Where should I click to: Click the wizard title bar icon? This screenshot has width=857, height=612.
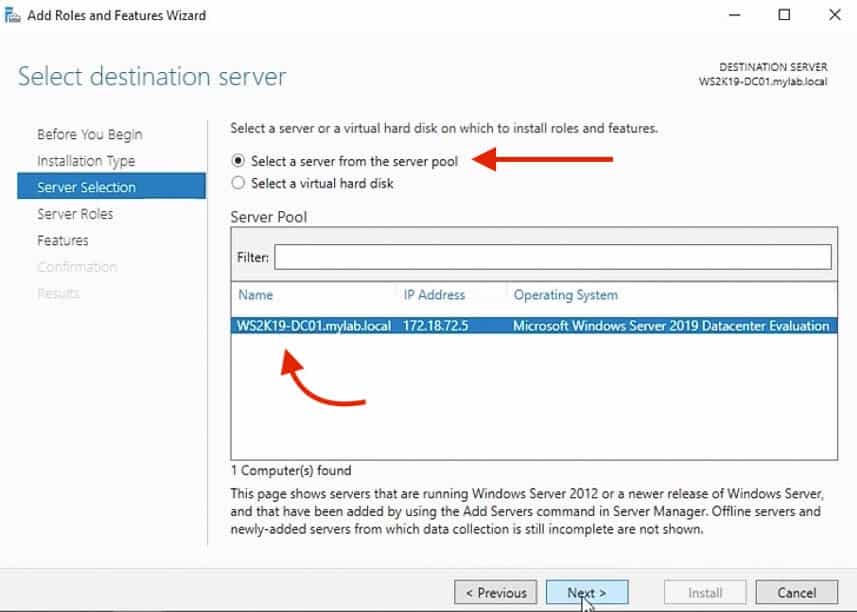[x=12, y=15]
